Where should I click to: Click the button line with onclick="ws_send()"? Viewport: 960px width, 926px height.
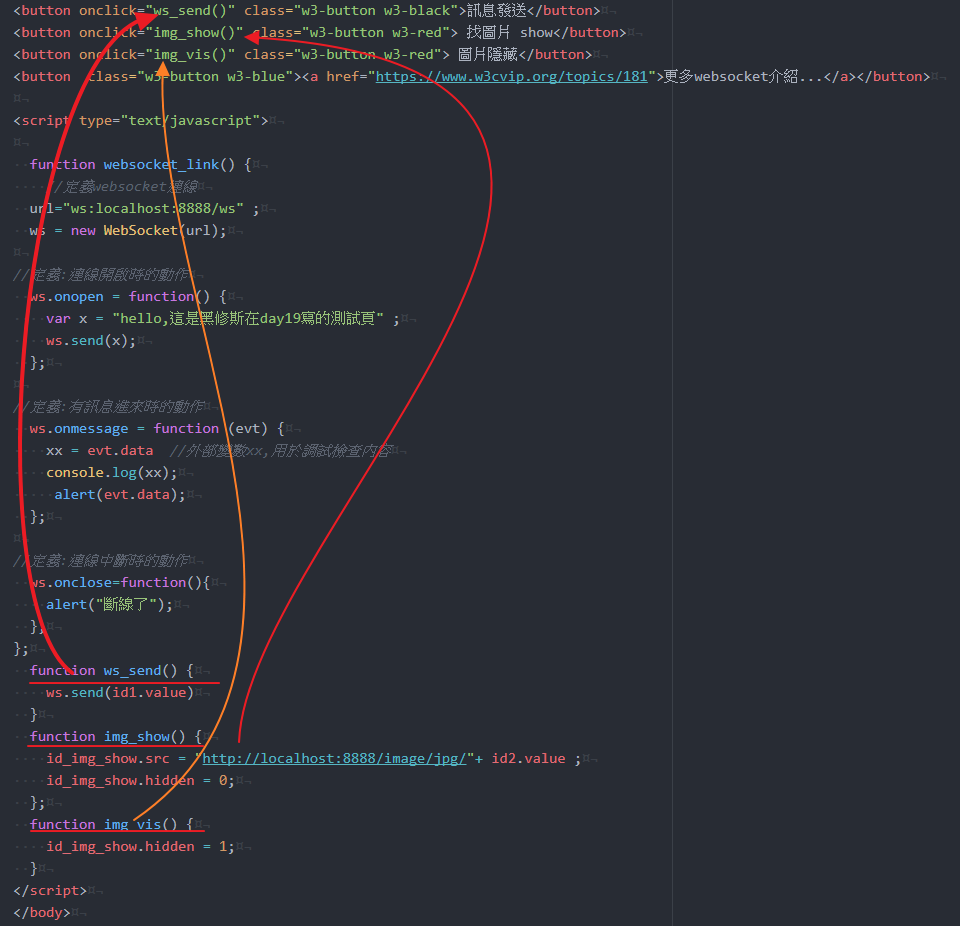tap(307, 11)
